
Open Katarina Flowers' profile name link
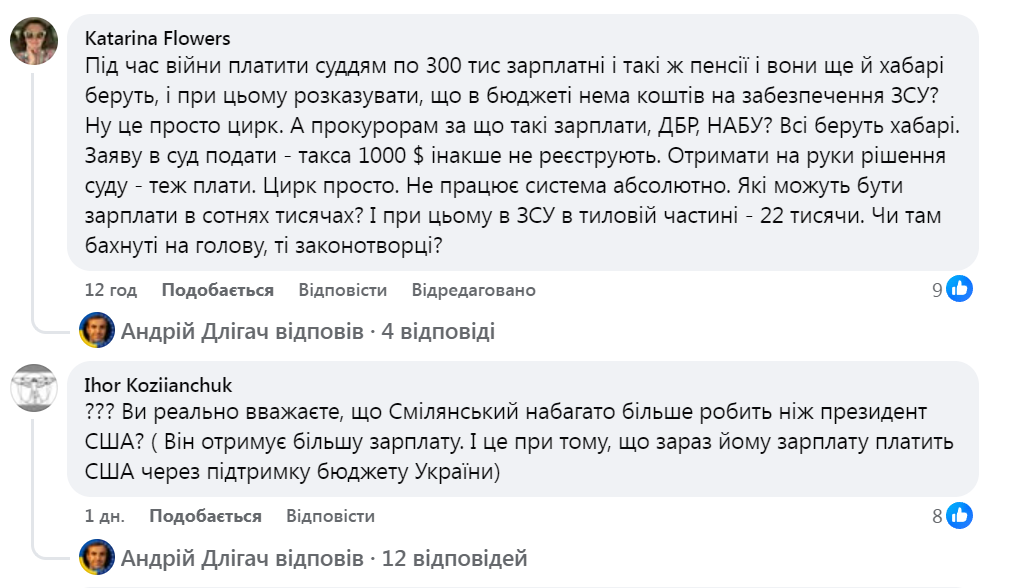pos(158,39)
